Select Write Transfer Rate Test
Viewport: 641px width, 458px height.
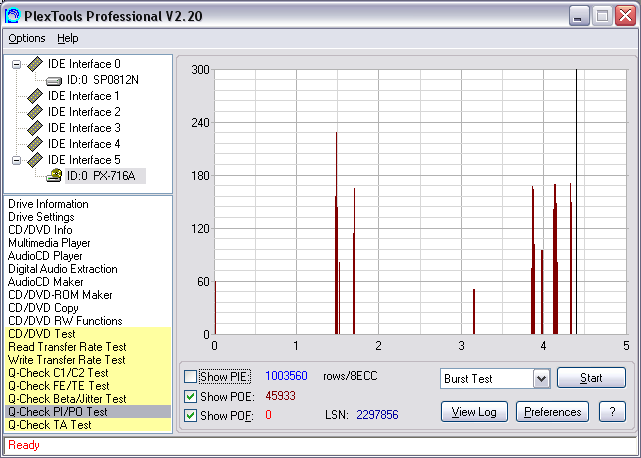[88, 360]
